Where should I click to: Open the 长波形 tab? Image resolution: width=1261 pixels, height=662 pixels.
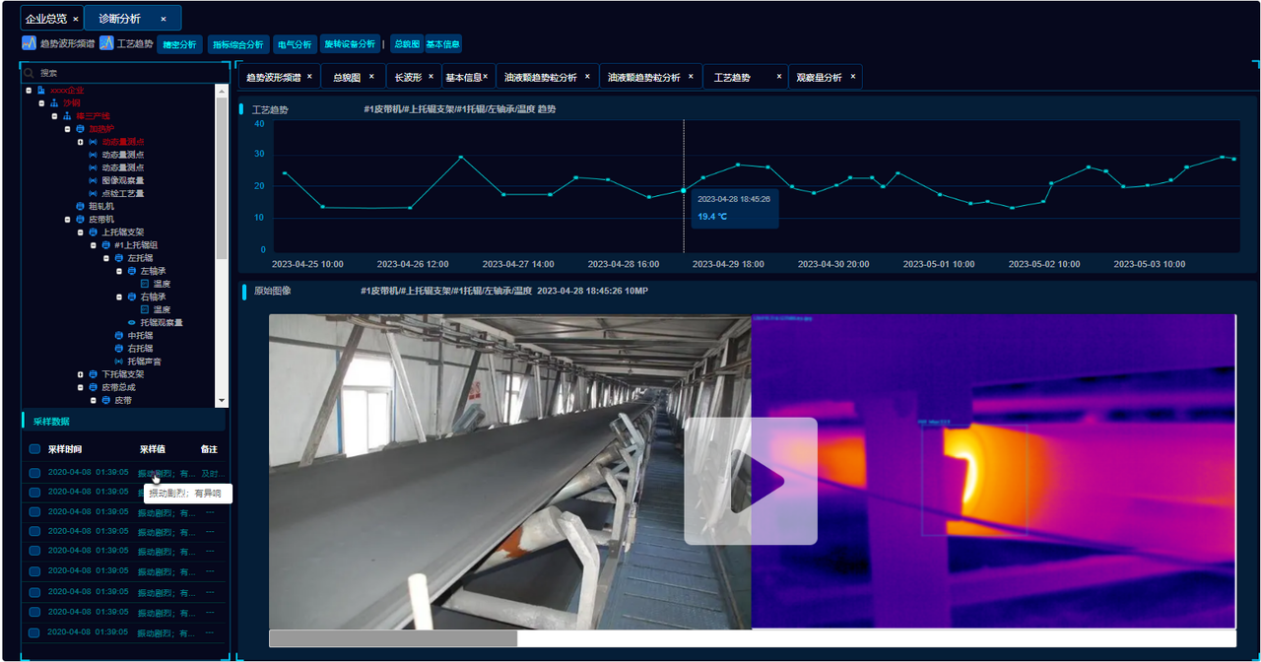(x=408, y=77)
